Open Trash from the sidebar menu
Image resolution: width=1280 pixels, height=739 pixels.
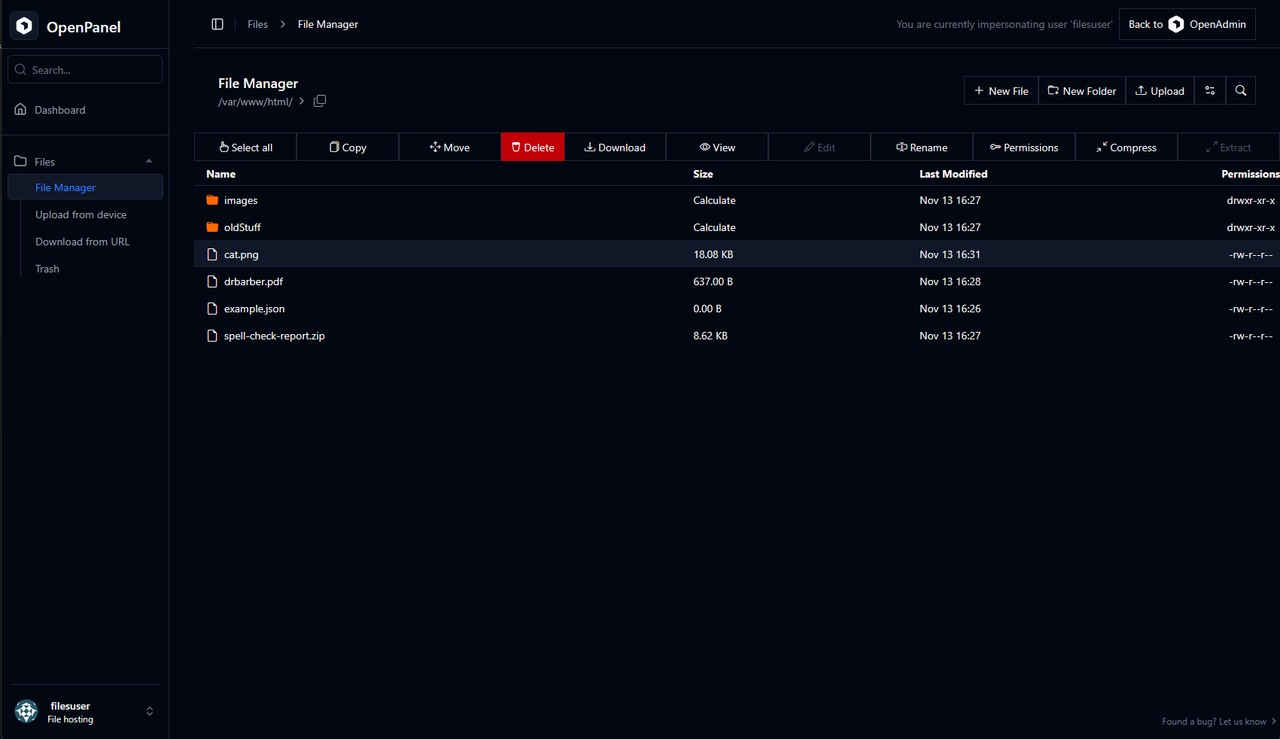coord(47,268)
